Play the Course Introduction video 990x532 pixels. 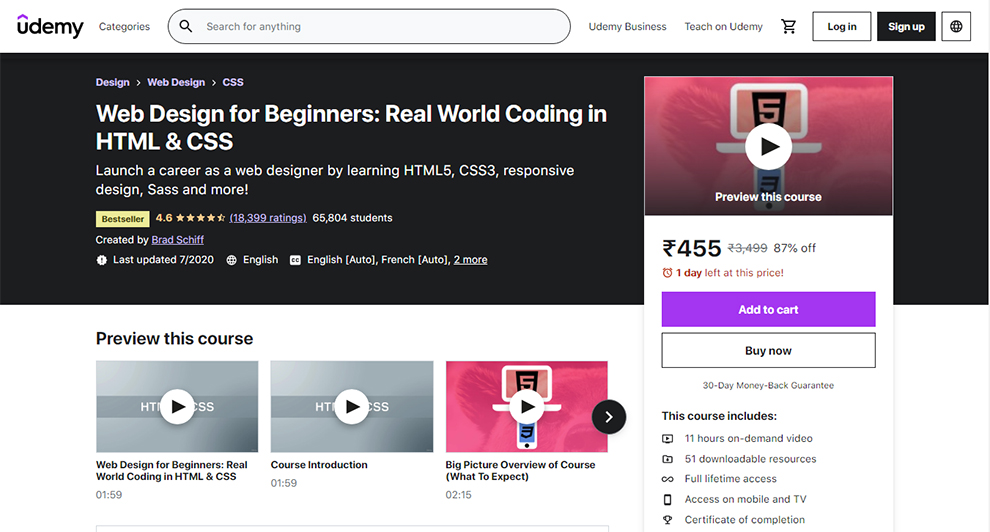(x=352, y=406)
